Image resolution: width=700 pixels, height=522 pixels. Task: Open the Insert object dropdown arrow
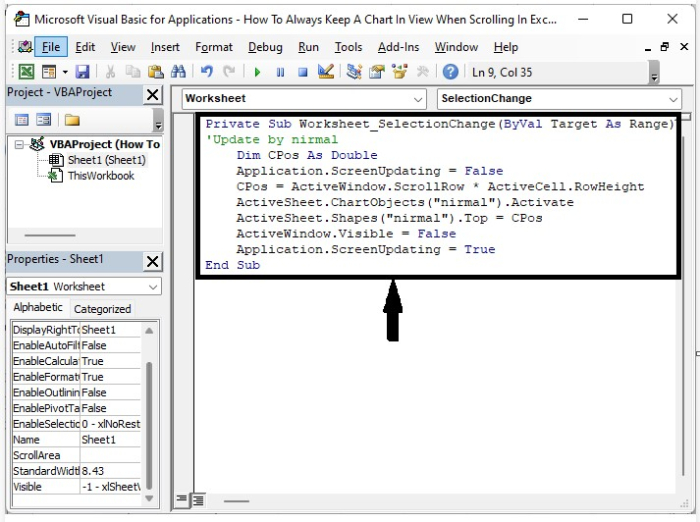(65, 72)
